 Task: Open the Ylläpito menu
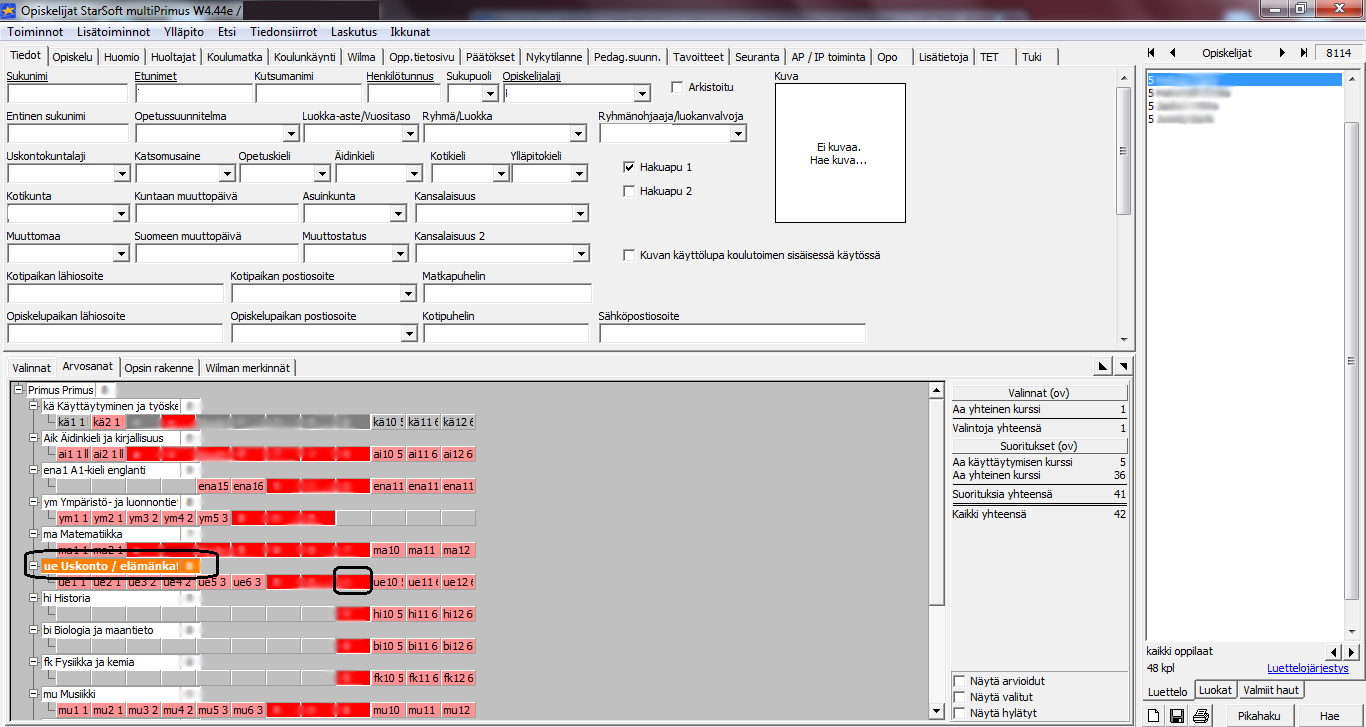click(184, 32)
